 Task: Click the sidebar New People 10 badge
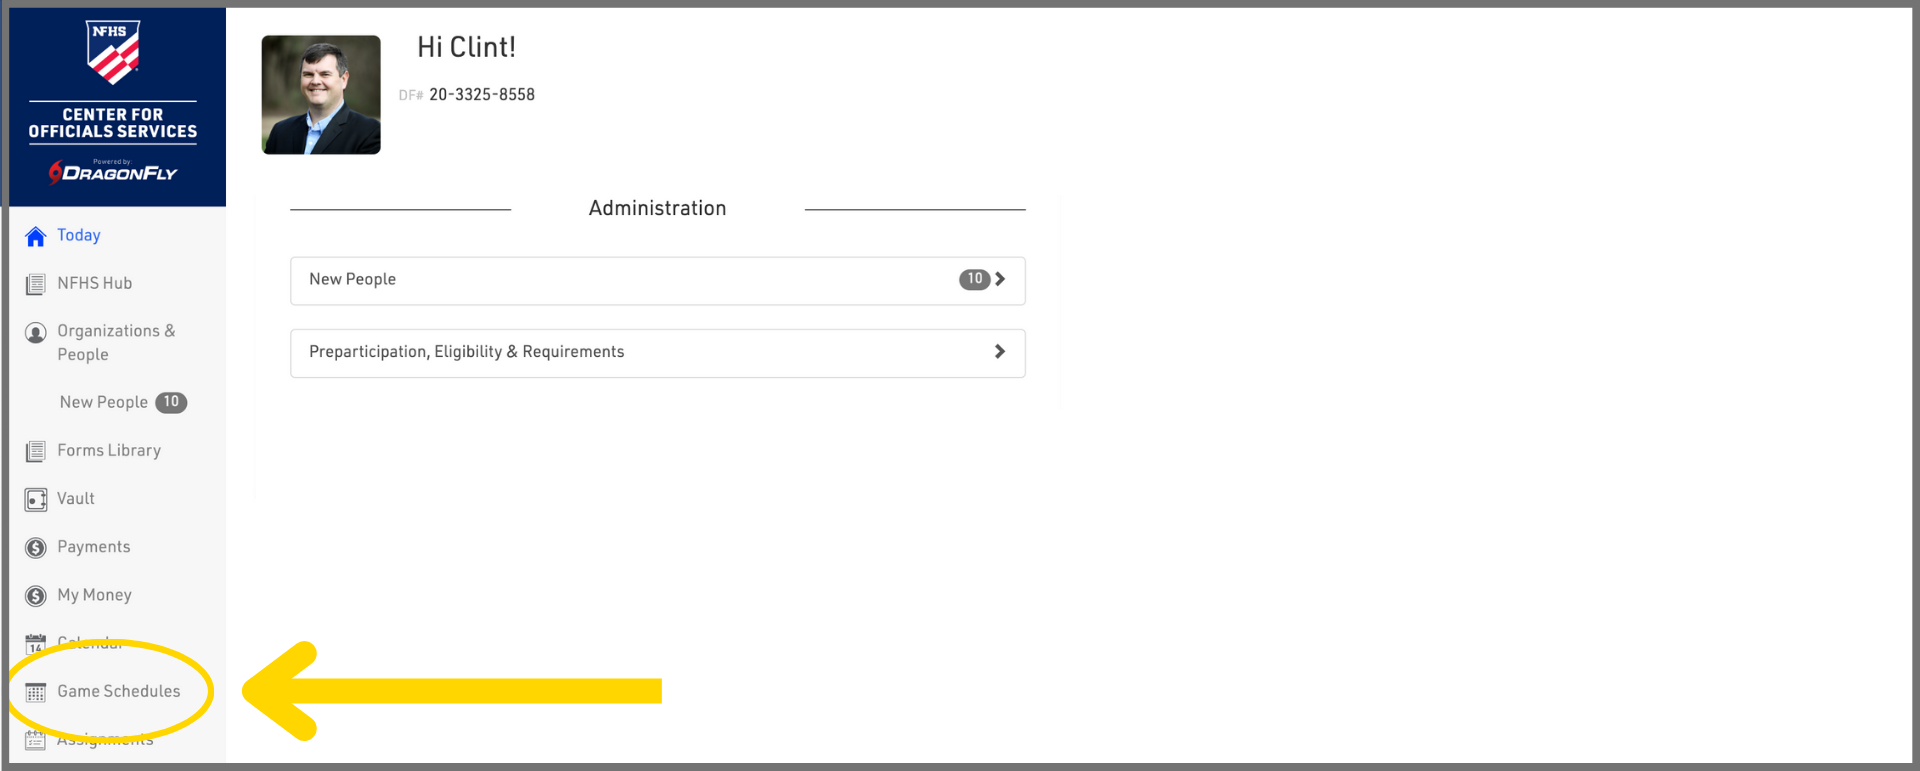[x=172, y=402]
